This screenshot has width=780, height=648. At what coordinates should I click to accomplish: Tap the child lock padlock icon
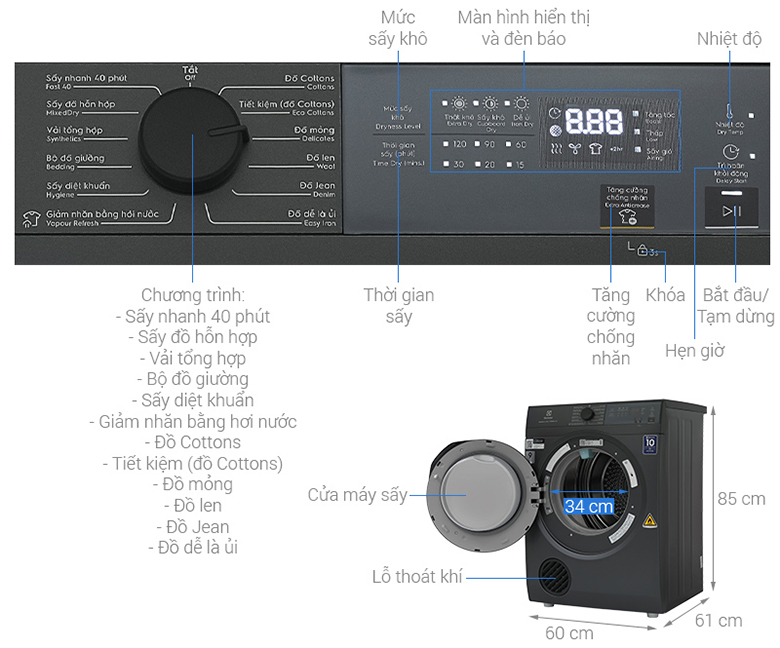[x=643, y=250]
